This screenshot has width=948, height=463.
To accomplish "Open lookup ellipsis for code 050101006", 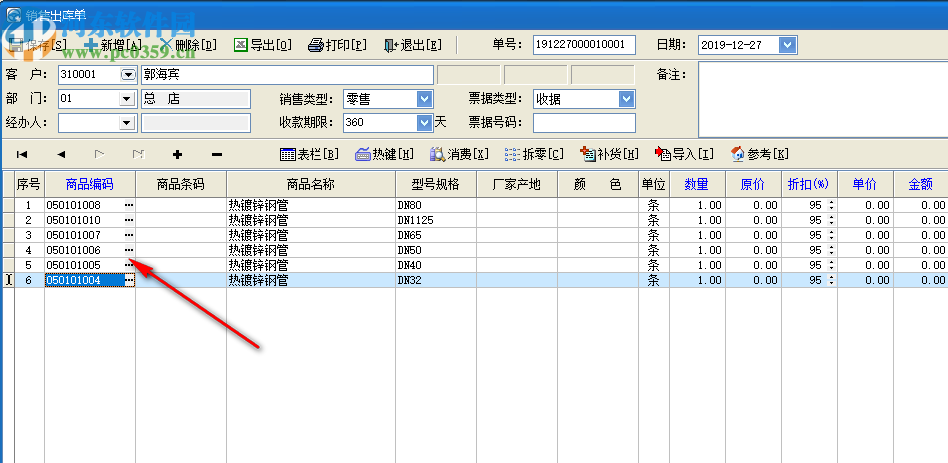I will (128, 250).
